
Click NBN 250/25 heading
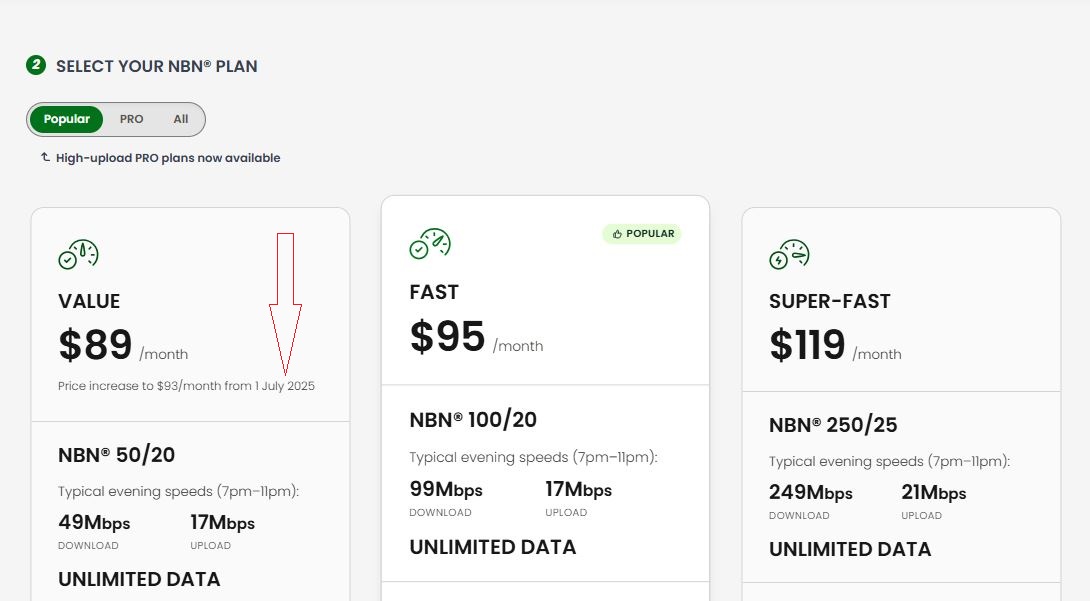point(833,425)
